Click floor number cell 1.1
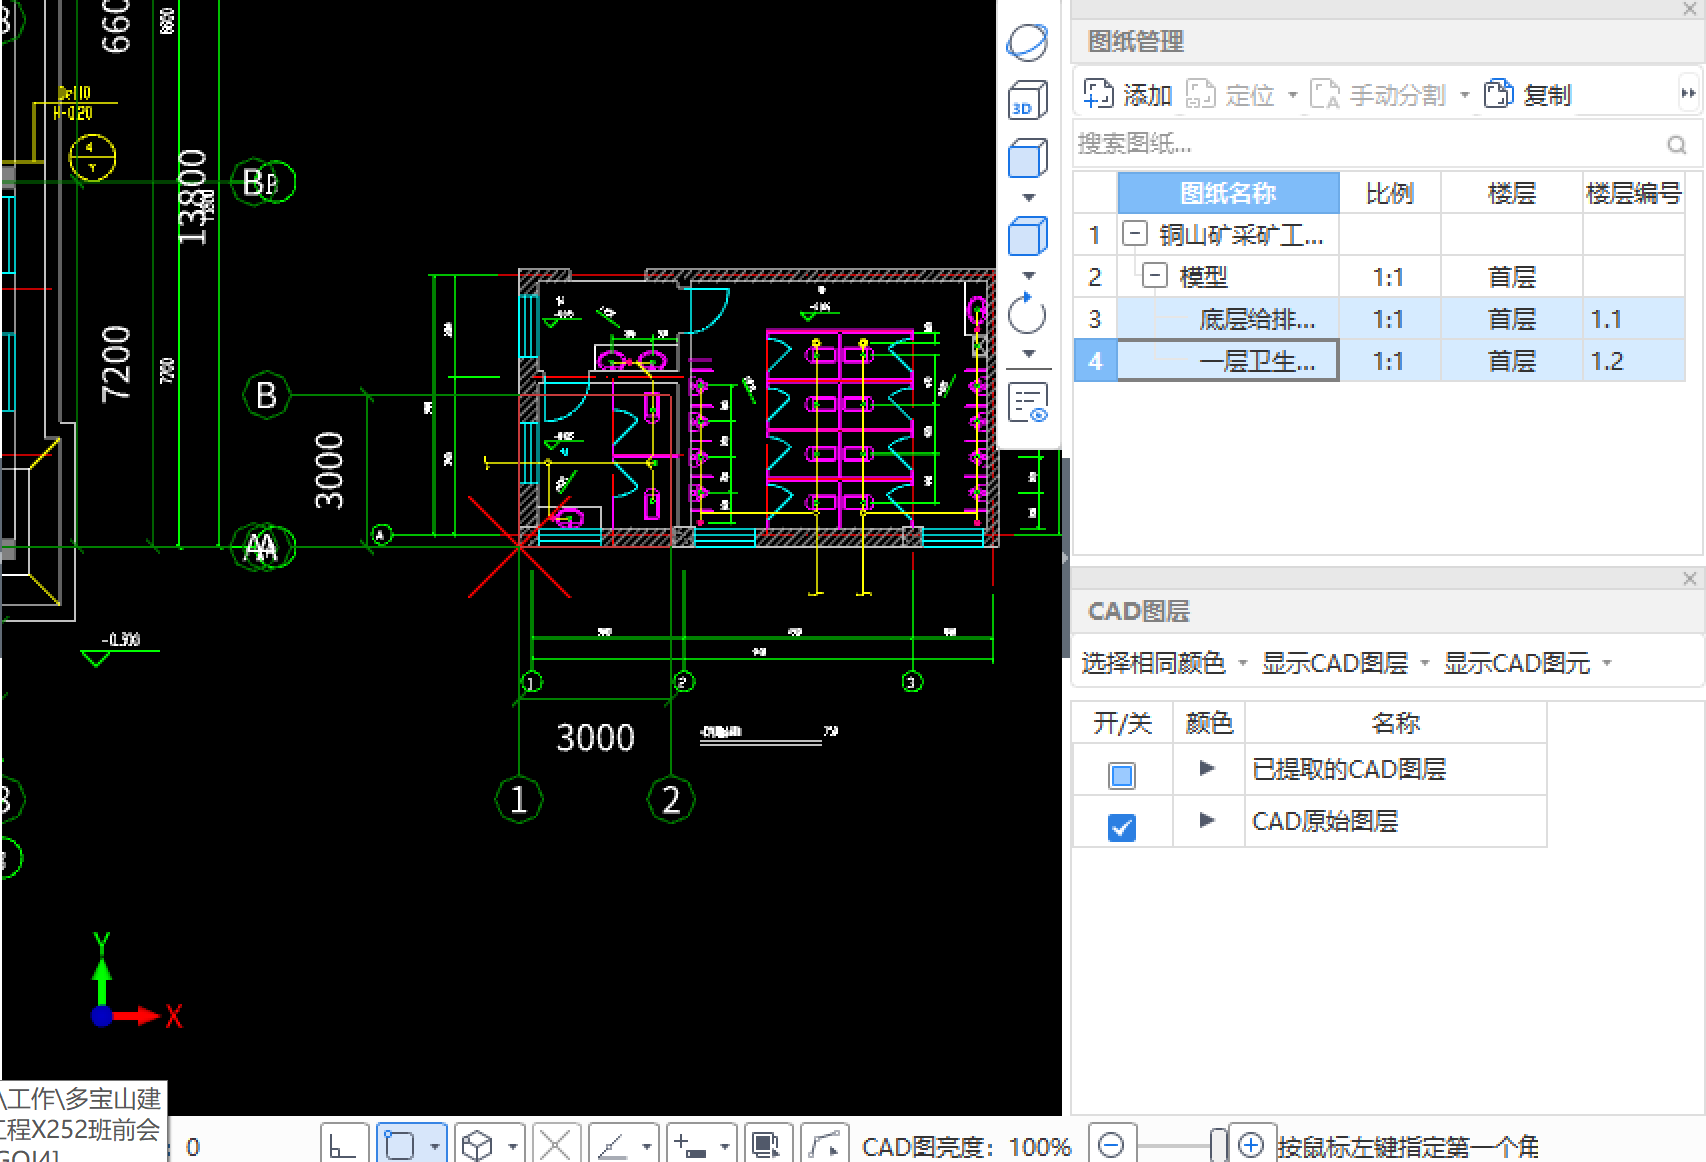This screenshot has height=1162, width=1706. [x=1634, y=319]
